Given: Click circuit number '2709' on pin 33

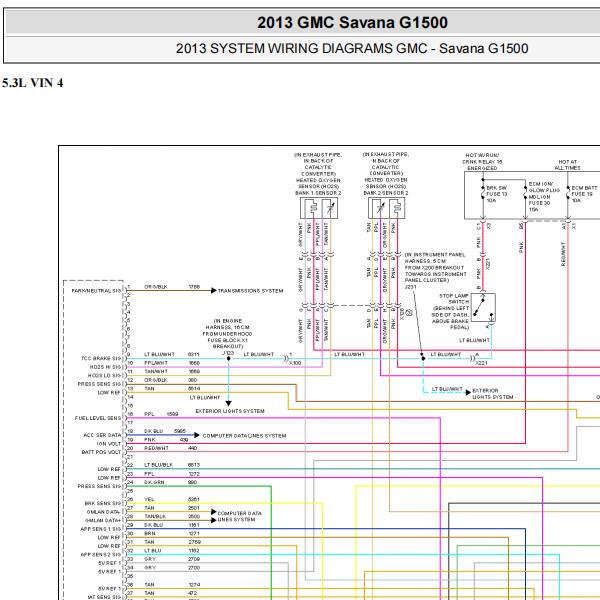Looking at the screenshot, I should 194,559.
